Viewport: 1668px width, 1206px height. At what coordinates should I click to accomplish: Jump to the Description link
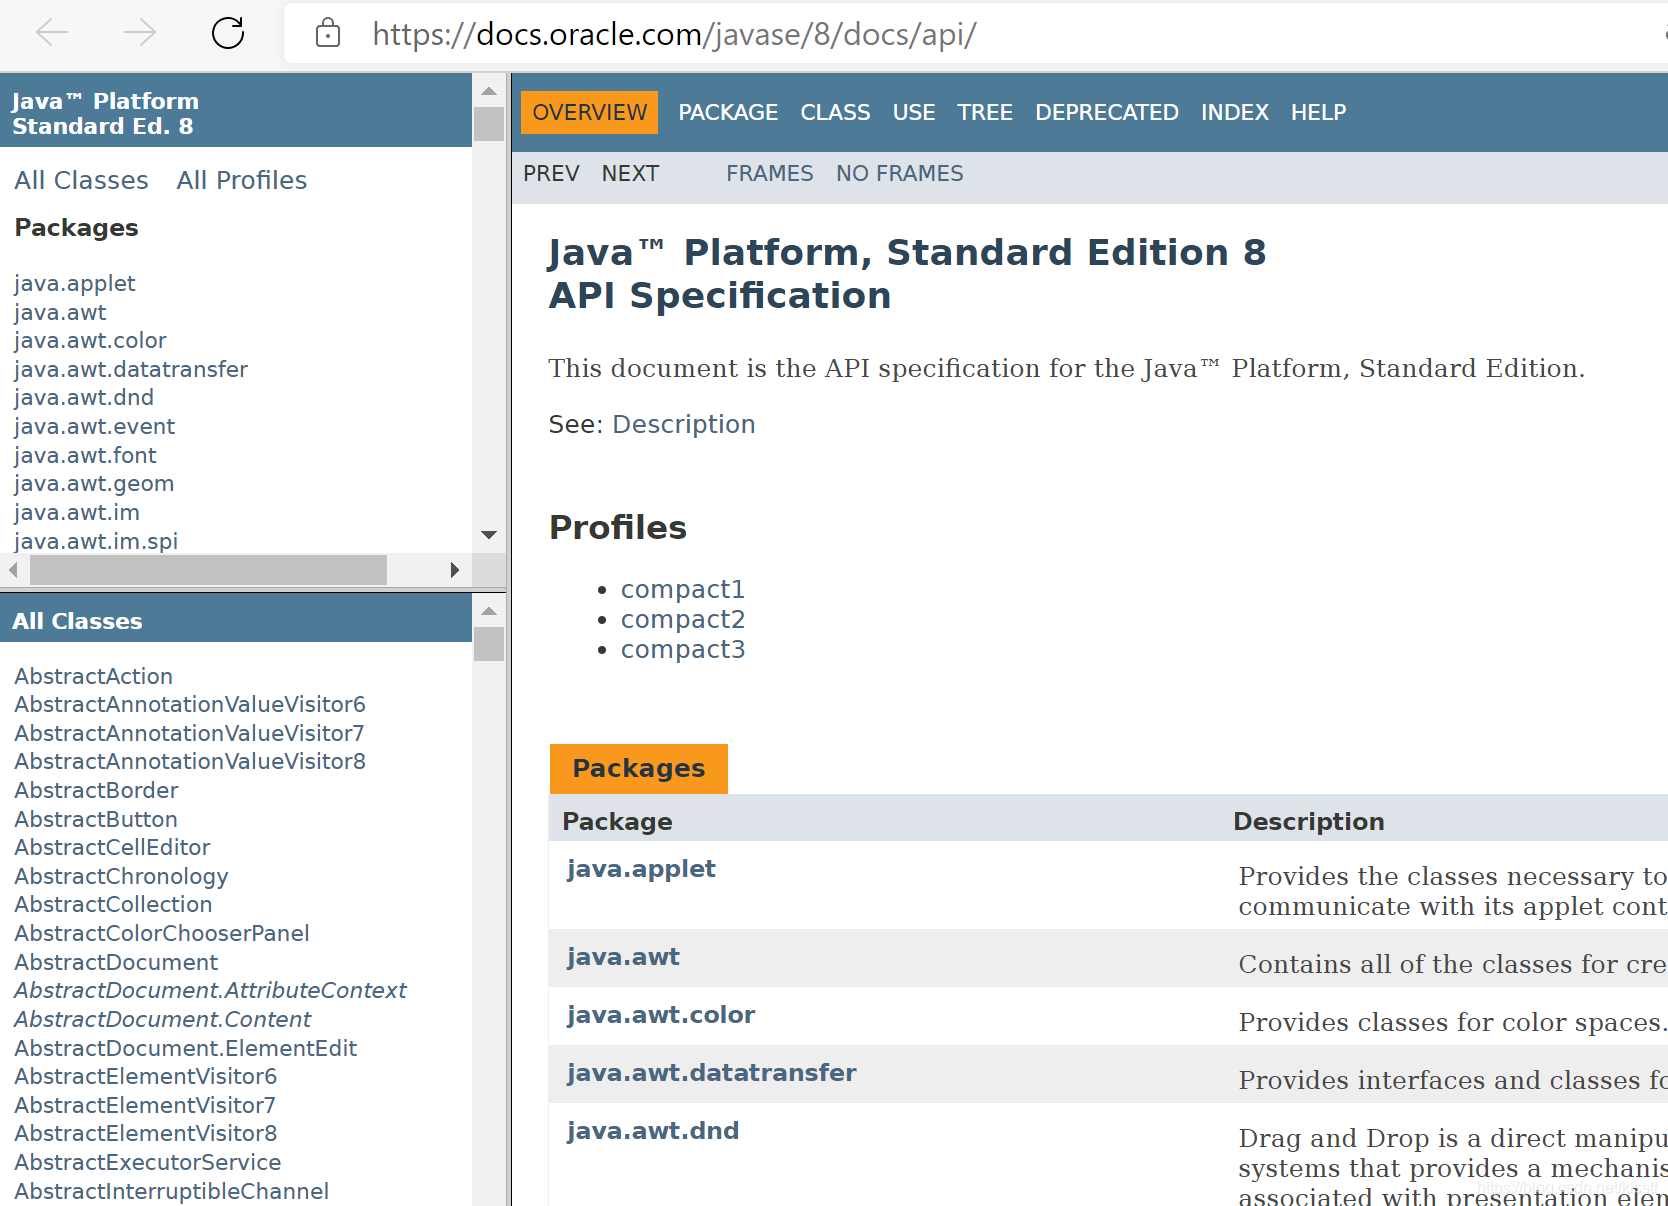pos(683,425)
